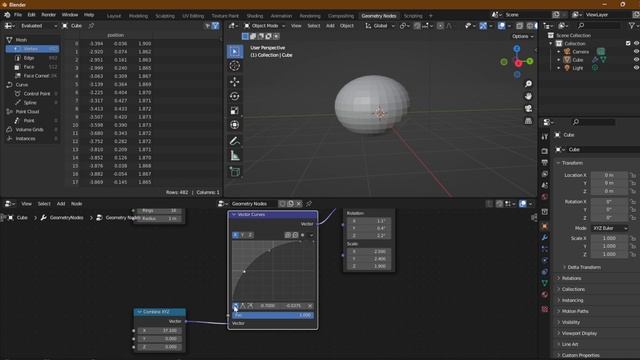Hide the Cube object in outliner
The image size is (640, 360).
tap(636, 60)
